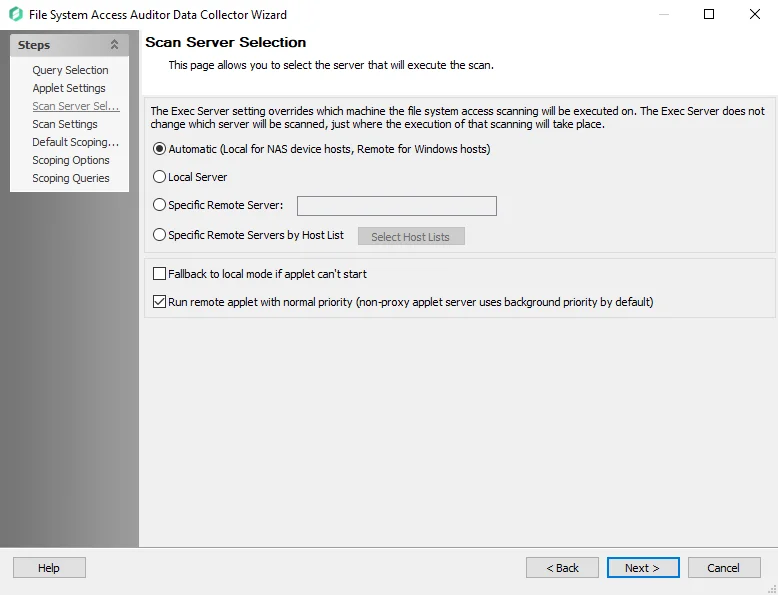Click the Help button
The height and width of the screenshot is (595, 778).
tap(49, 568)
